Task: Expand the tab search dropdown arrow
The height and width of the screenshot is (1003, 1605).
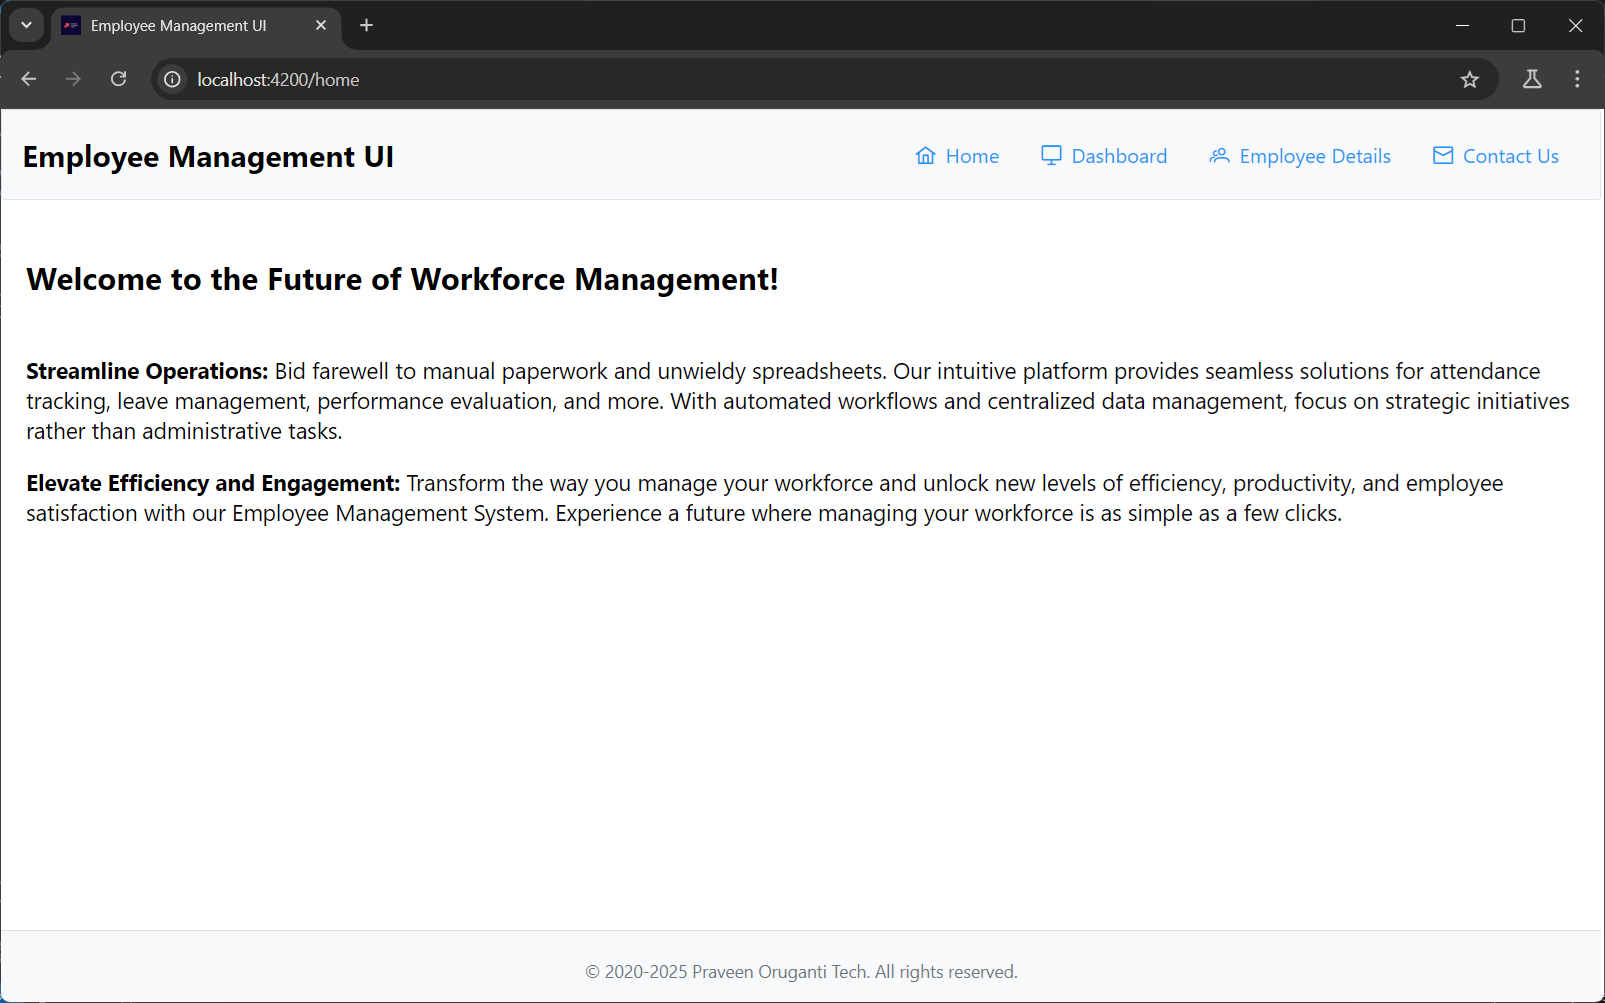Action: point(26,25)
